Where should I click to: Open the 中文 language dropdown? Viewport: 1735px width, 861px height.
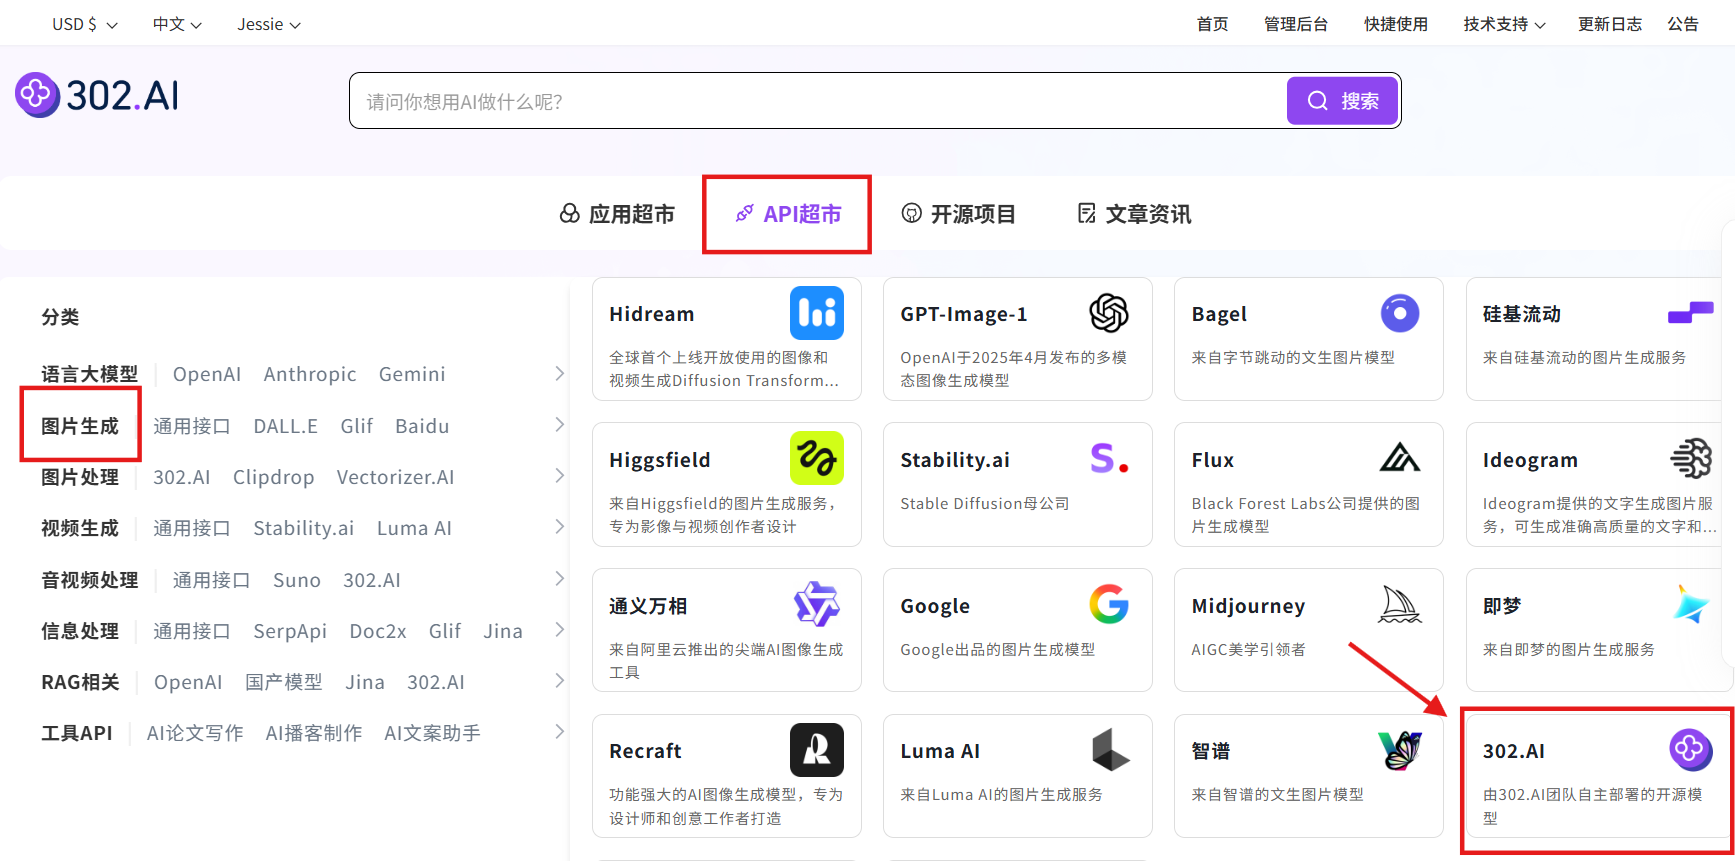177,24
